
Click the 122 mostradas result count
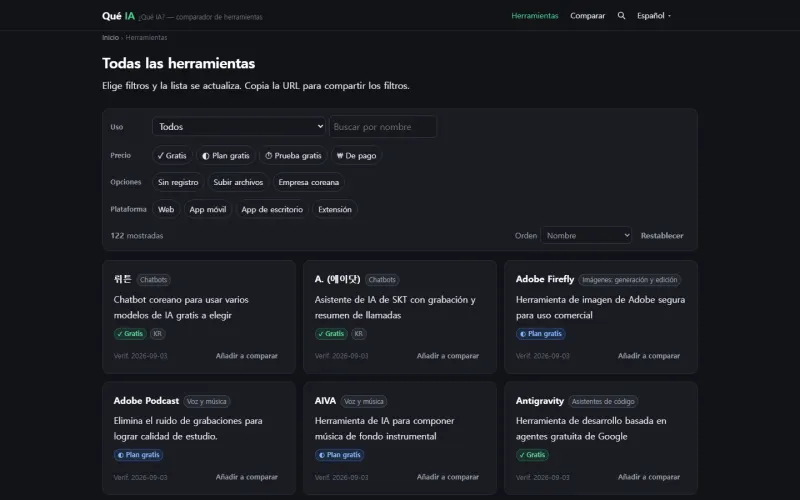pyautogui.click(x=137, y=235)
